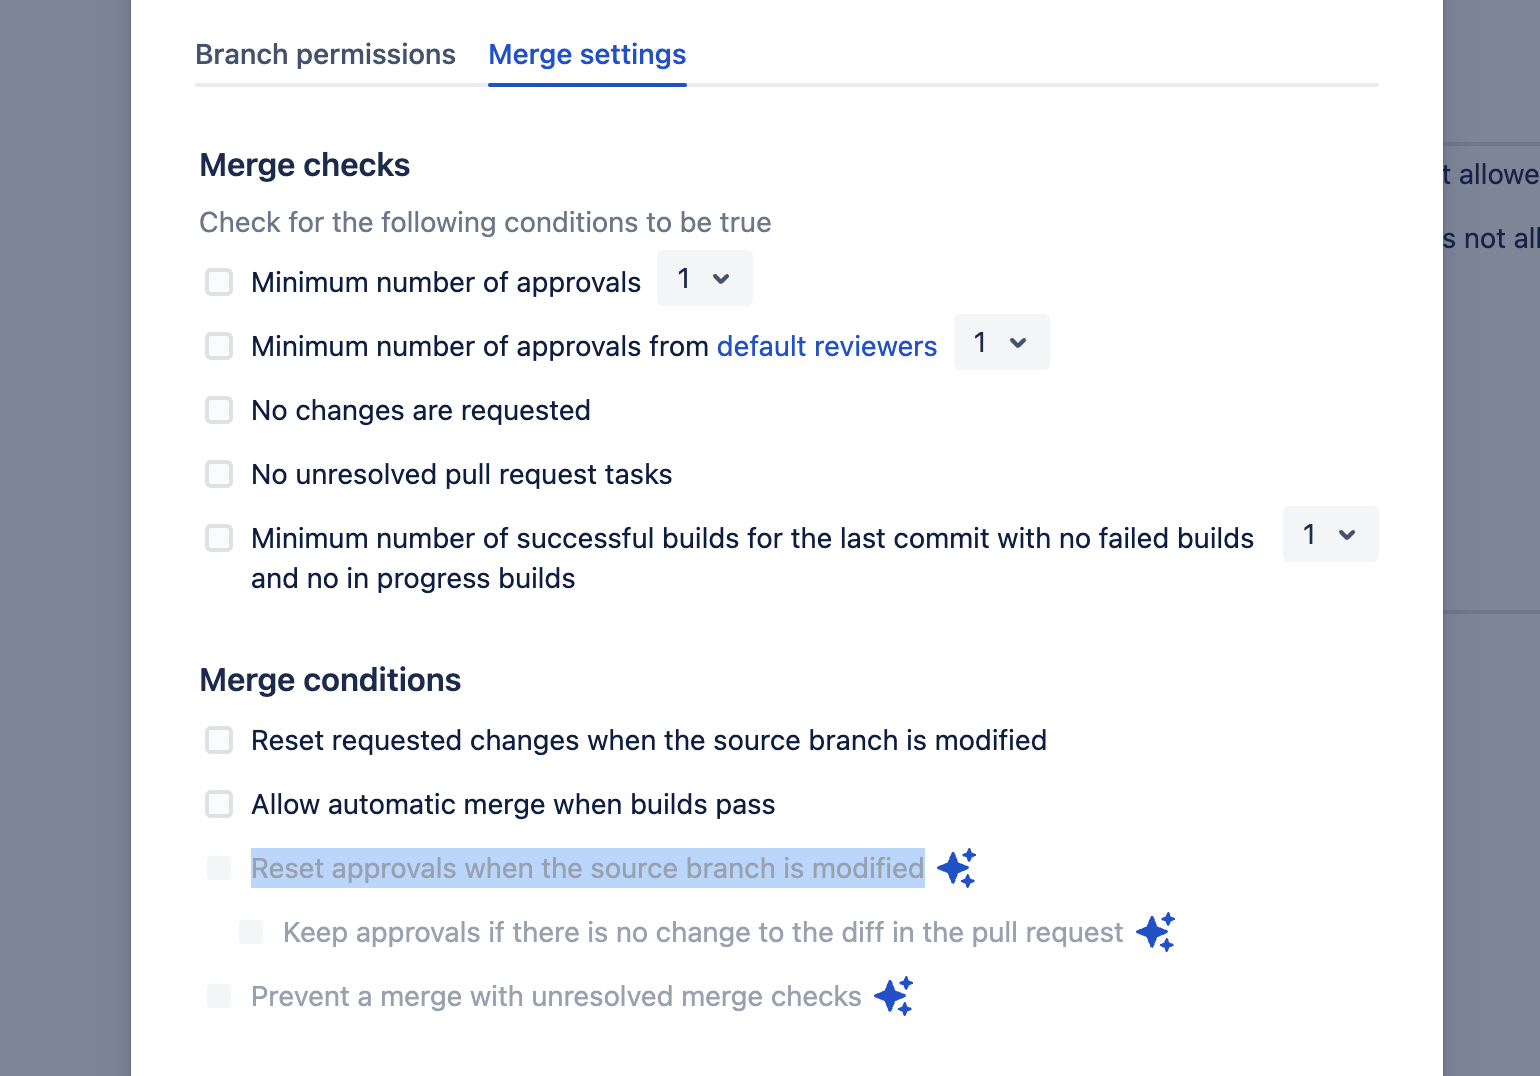The width and height of the screenshot is (1540, 1076).
Task: Switch to Branch permissions tab
Action: coord(325,54)
